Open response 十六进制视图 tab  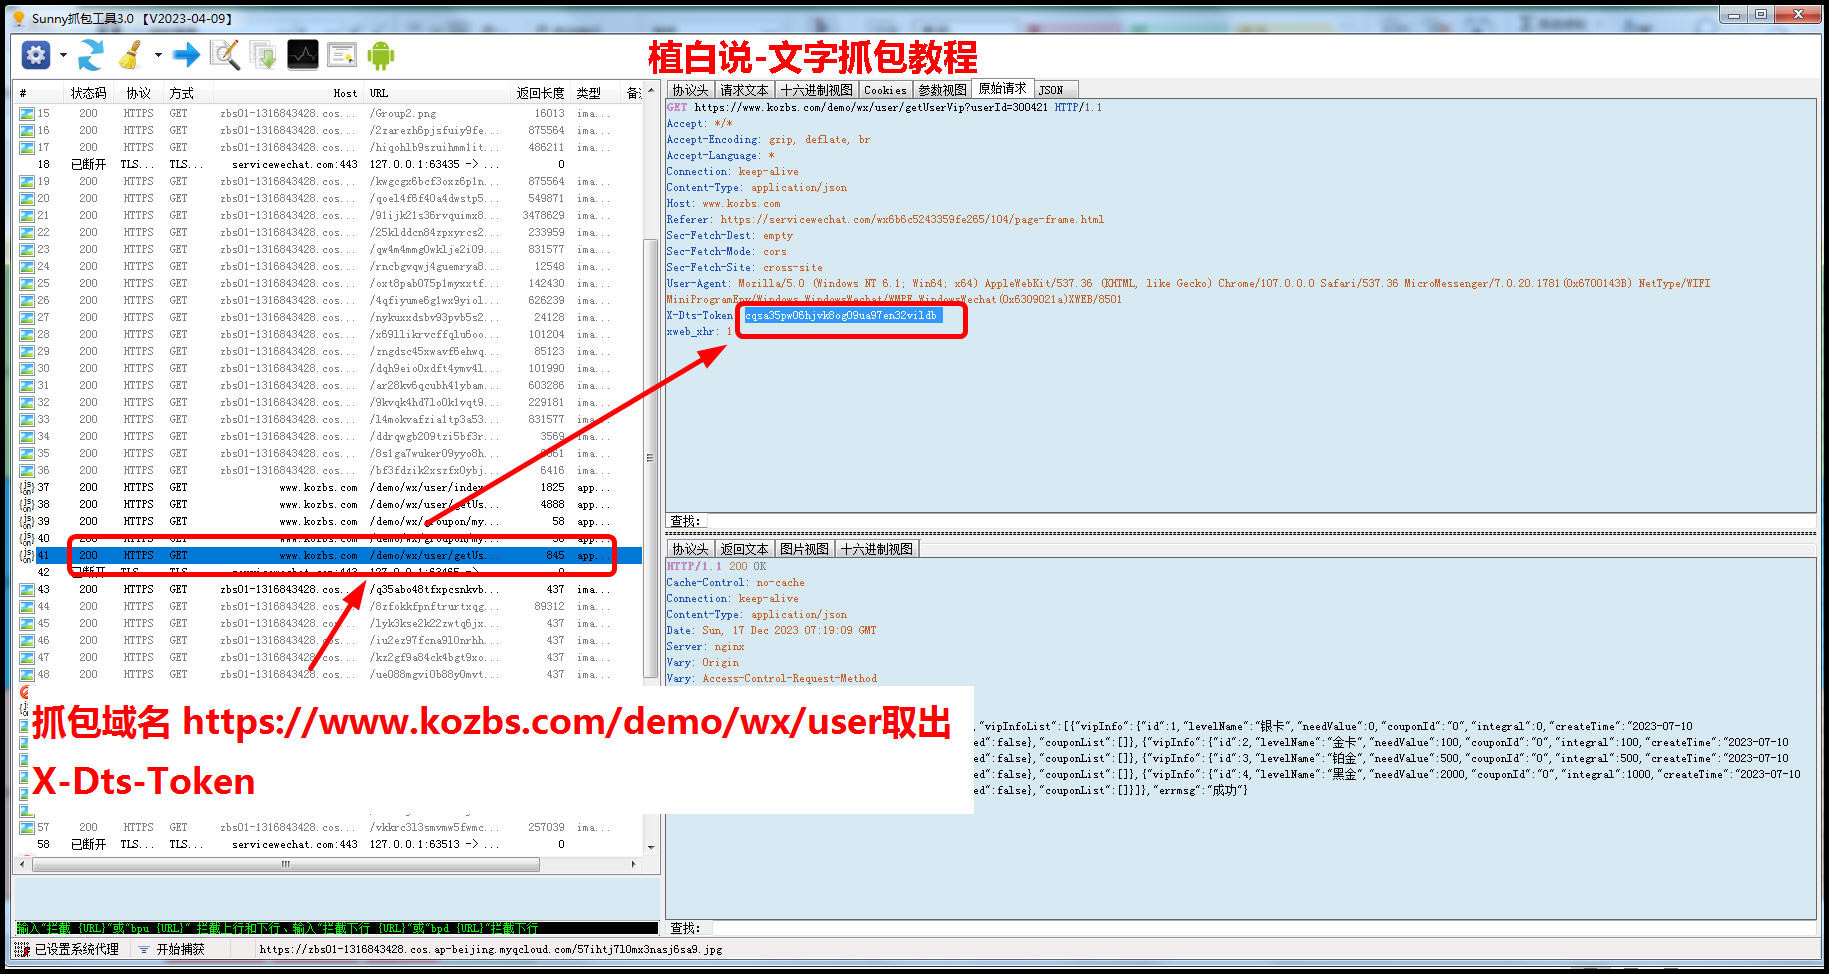pyautogui.click(x=876, y=549)
